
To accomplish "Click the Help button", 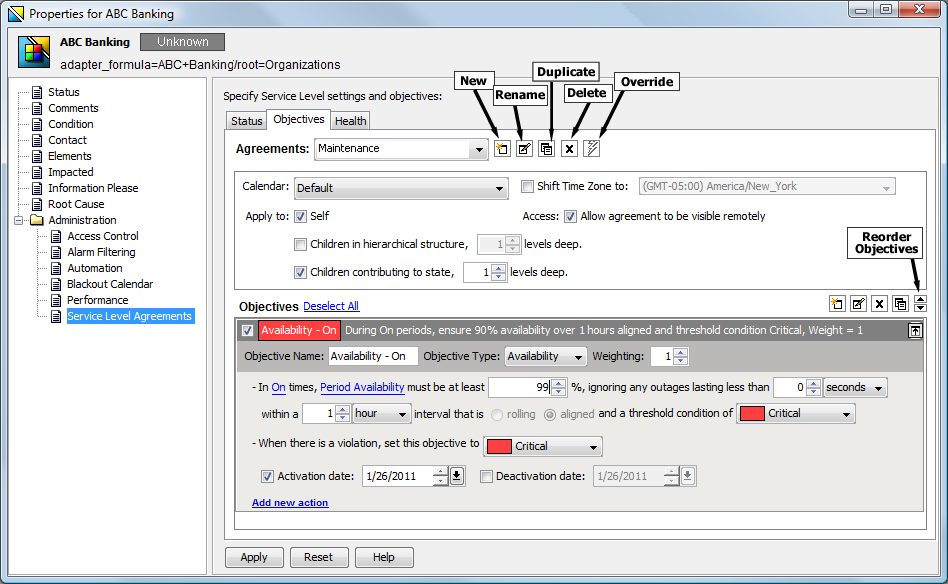I will (384, 557).
